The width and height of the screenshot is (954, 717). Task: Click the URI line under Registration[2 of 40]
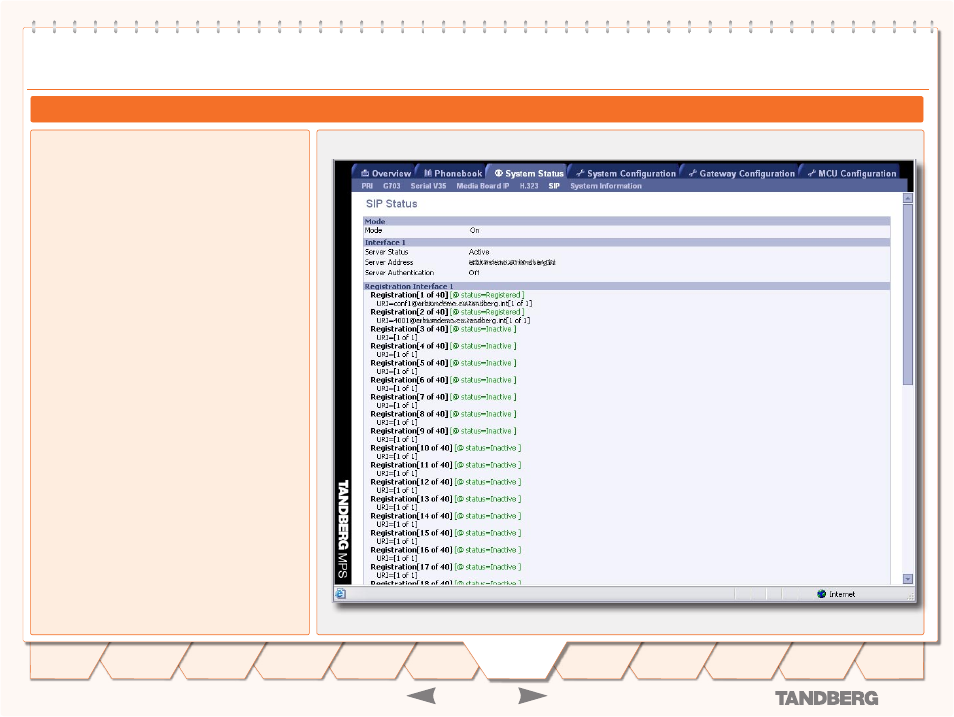(453, 321)
